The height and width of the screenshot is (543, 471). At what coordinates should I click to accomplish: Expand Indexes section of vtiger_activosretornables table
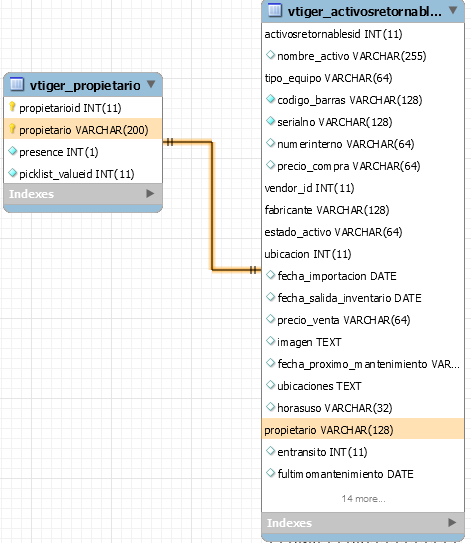[x=452, y=523]
